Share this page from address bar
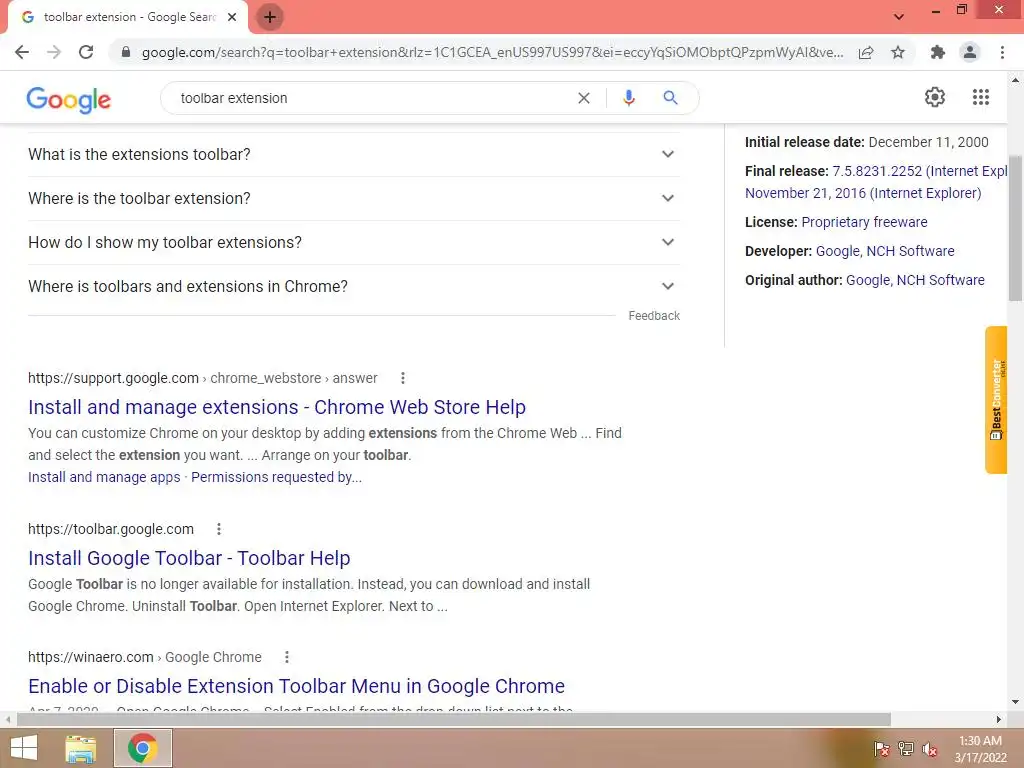 point(866,52)
